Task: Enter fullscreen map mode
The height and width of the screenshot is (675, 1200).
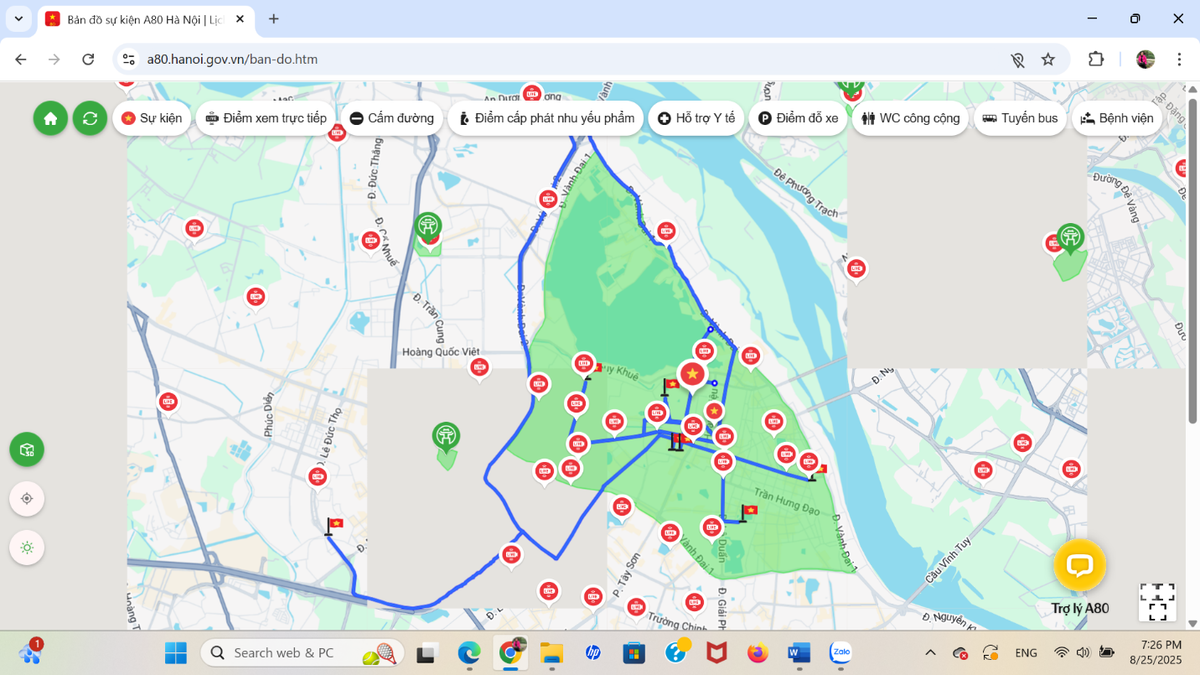Action: [1157, 602]
